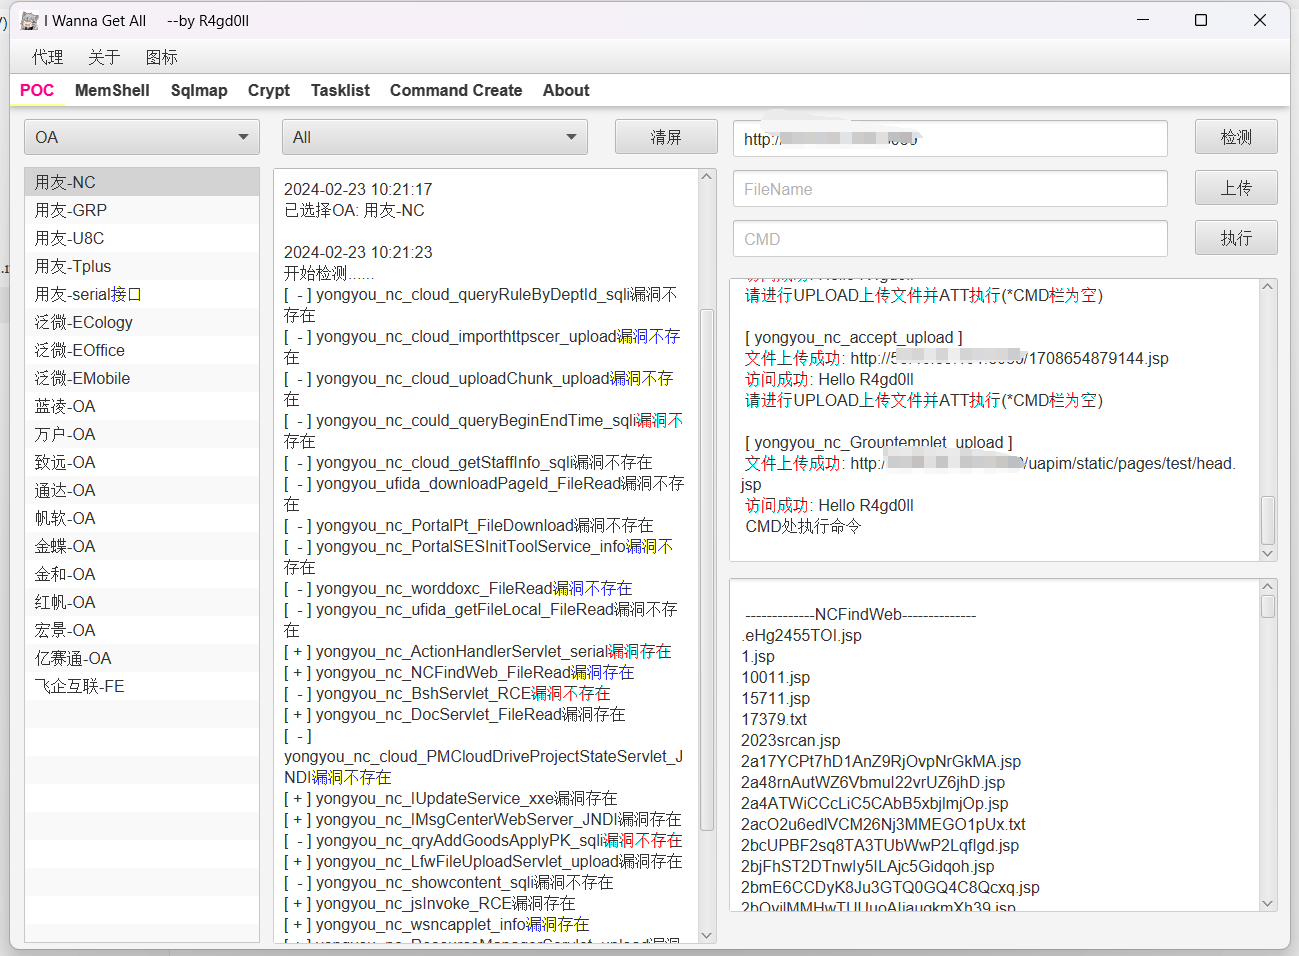This screenshot has height=956, width=1299.
Task: Click the yongyou_nc_jsInvoke_RCE log line
Action: pyautogui.click(x=430, y=903)
